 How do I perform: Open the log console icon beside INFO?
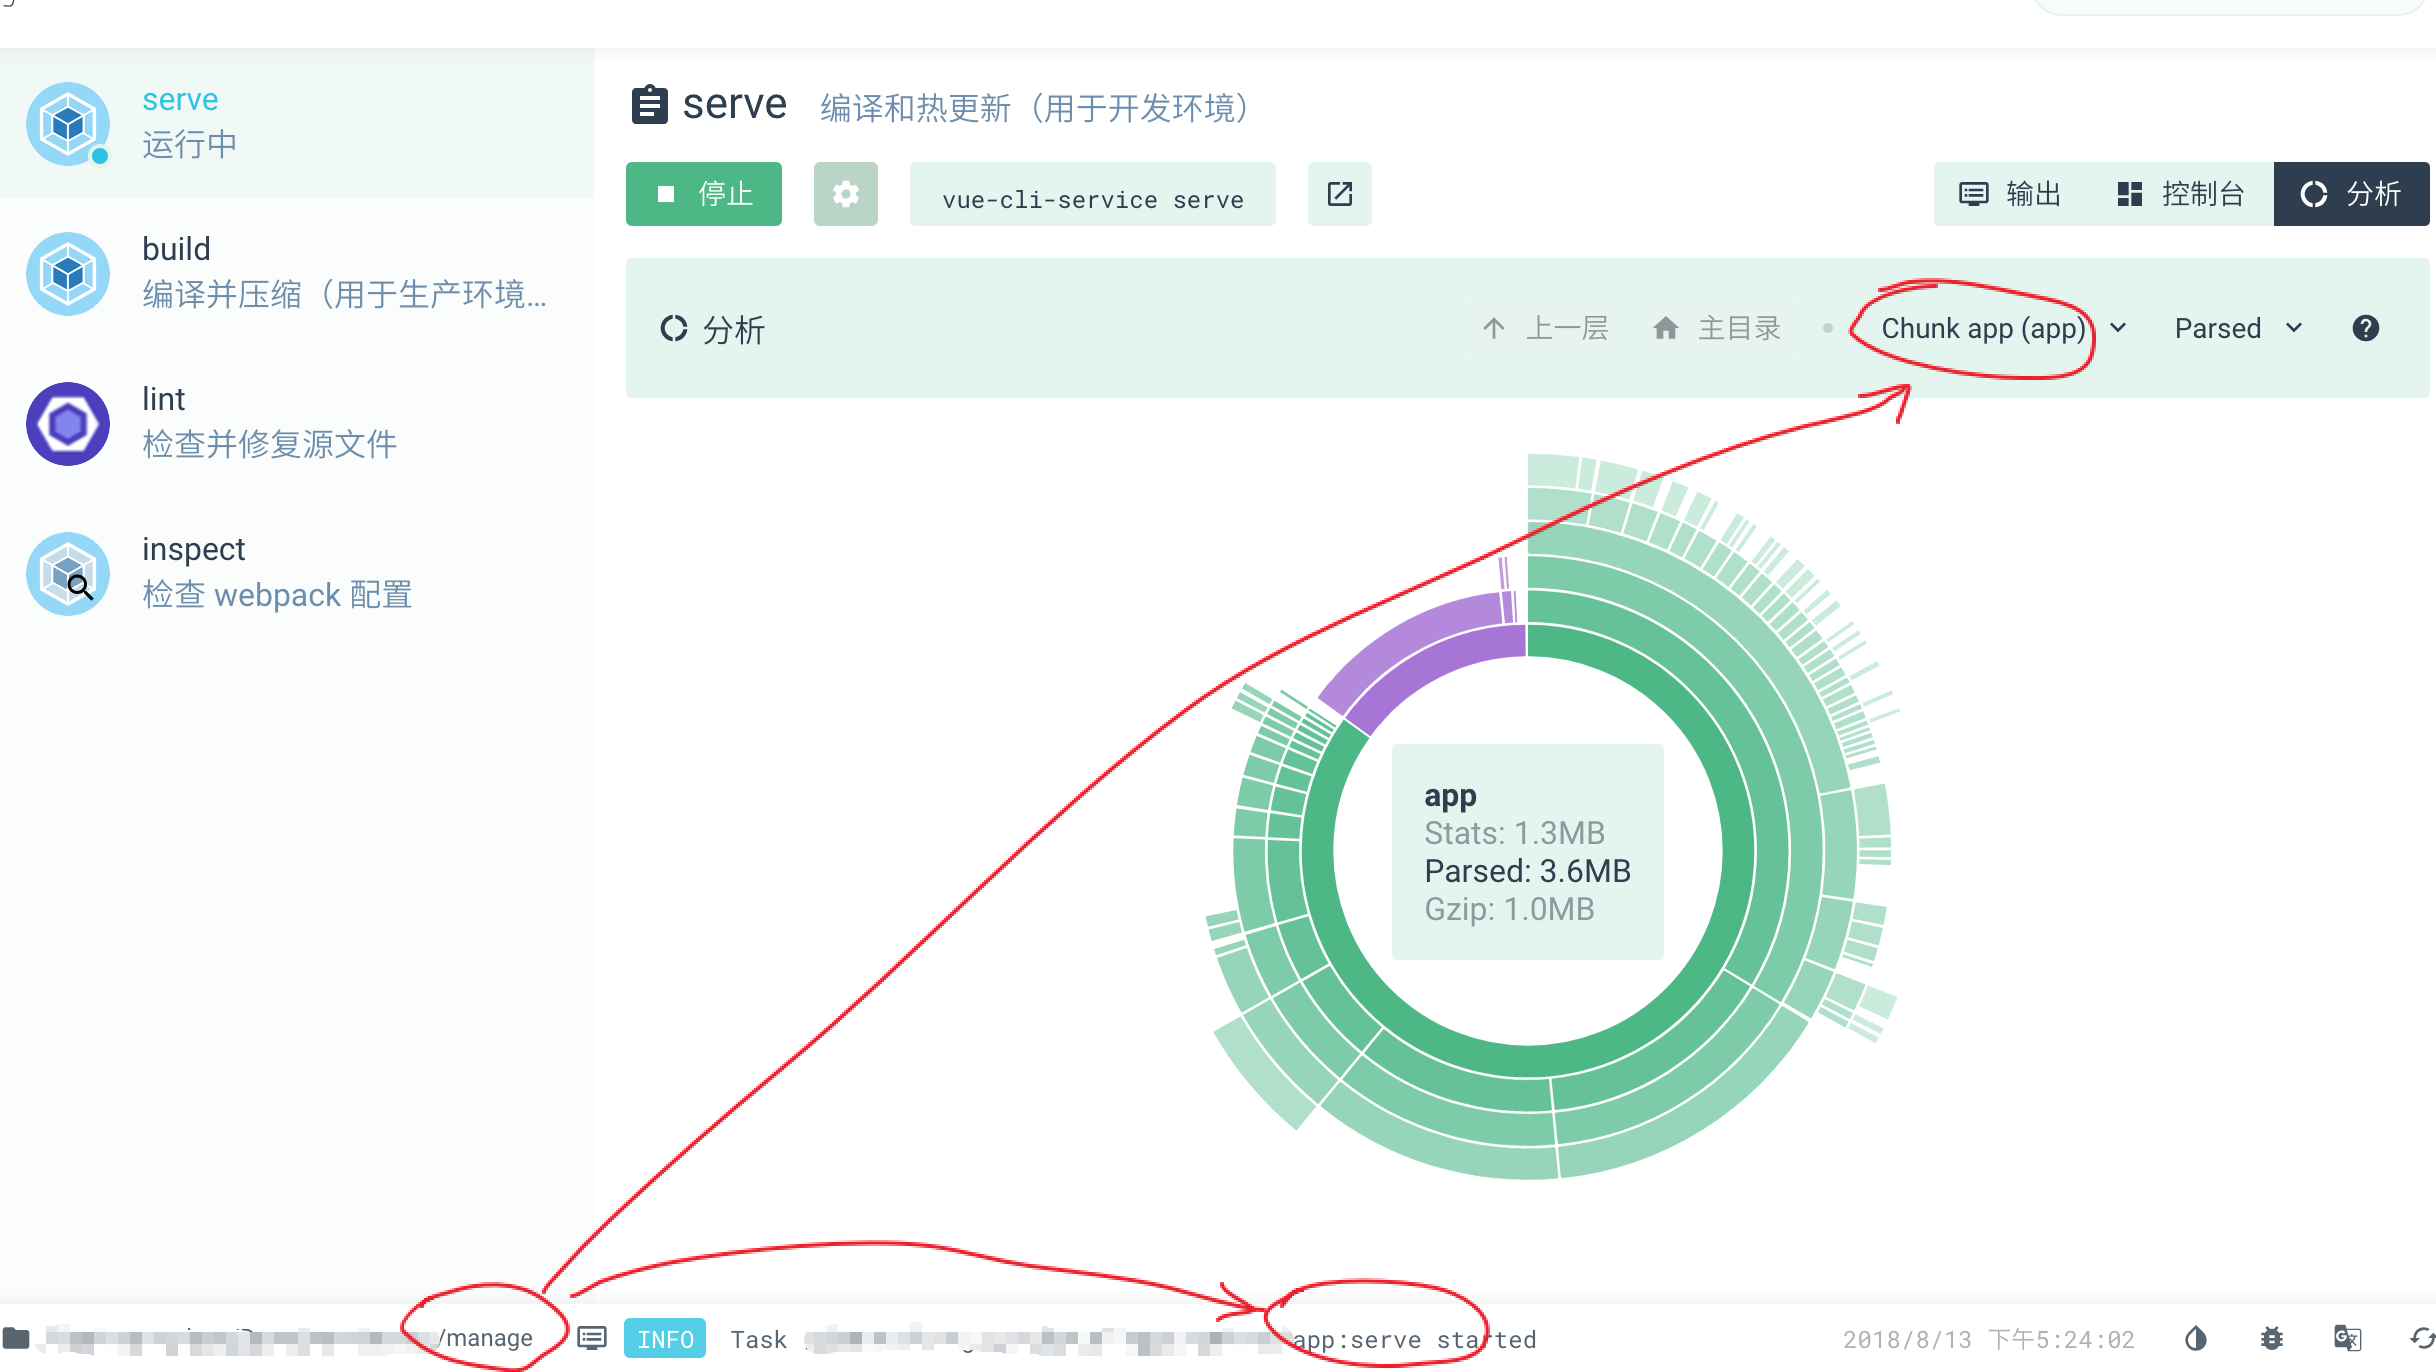pyautogui.click(x=592, y=1338)
